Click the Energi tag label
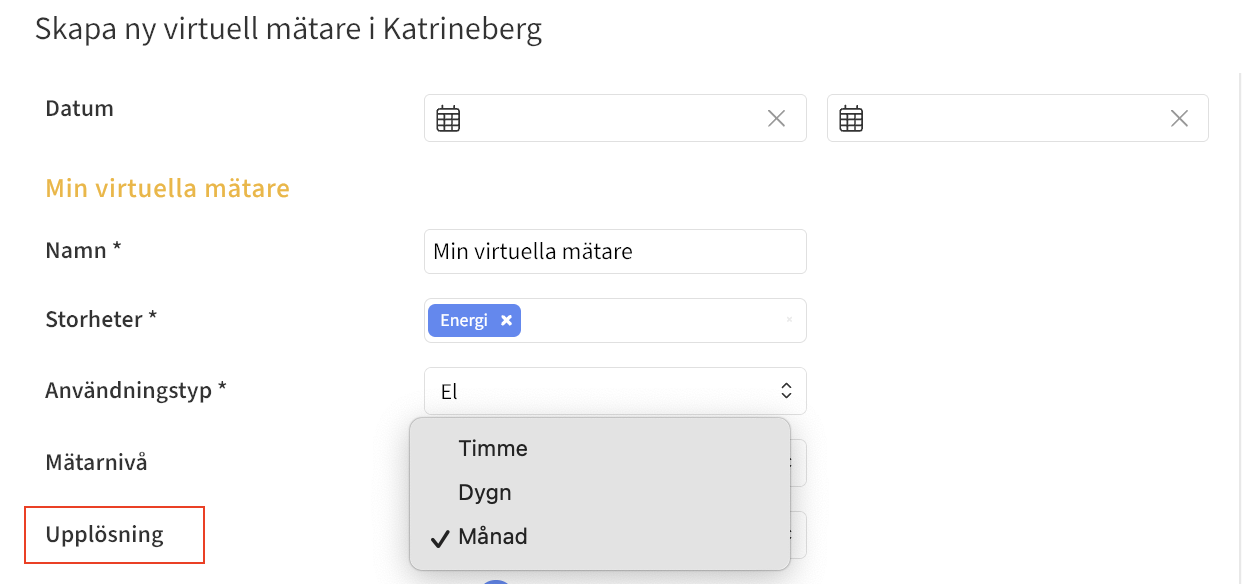Screen dimensions: 1242x584 464,321
